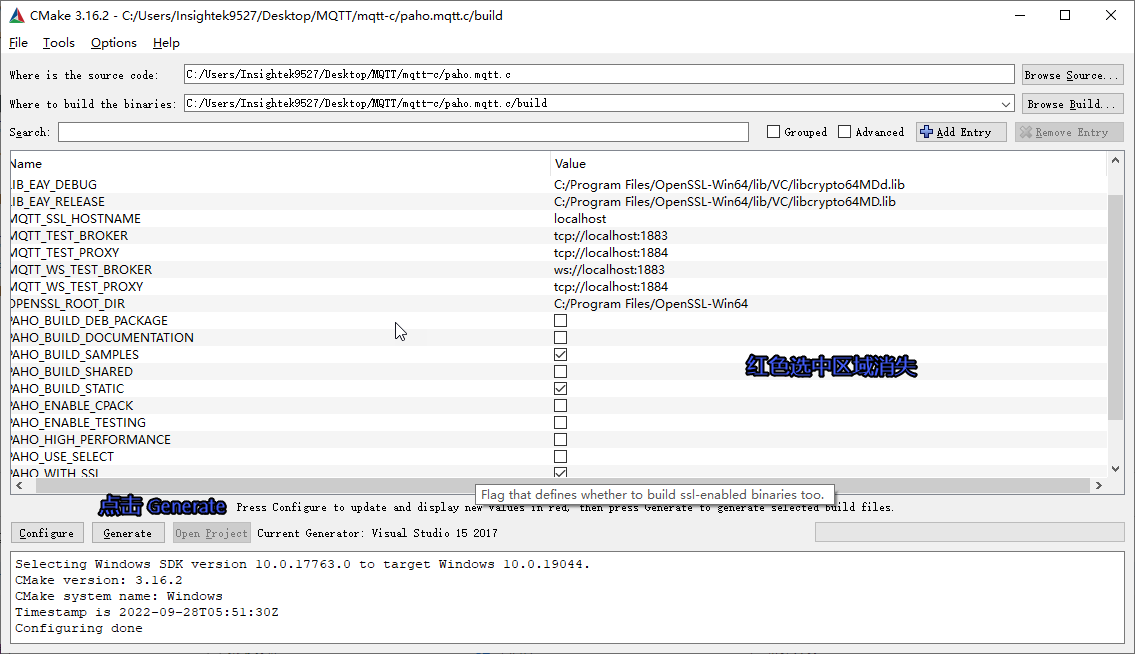
Task: Click vertical scrollbar up arrow
Action: [x=1115, y=161]
